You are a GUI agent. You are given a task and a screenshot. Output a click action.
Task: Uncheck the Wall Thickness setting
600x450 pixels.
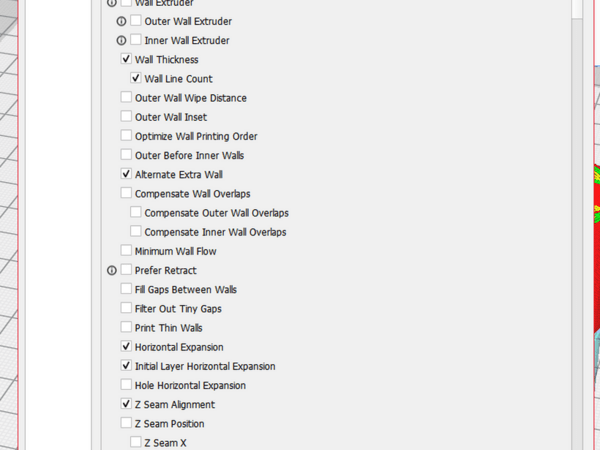coord(126,60)
